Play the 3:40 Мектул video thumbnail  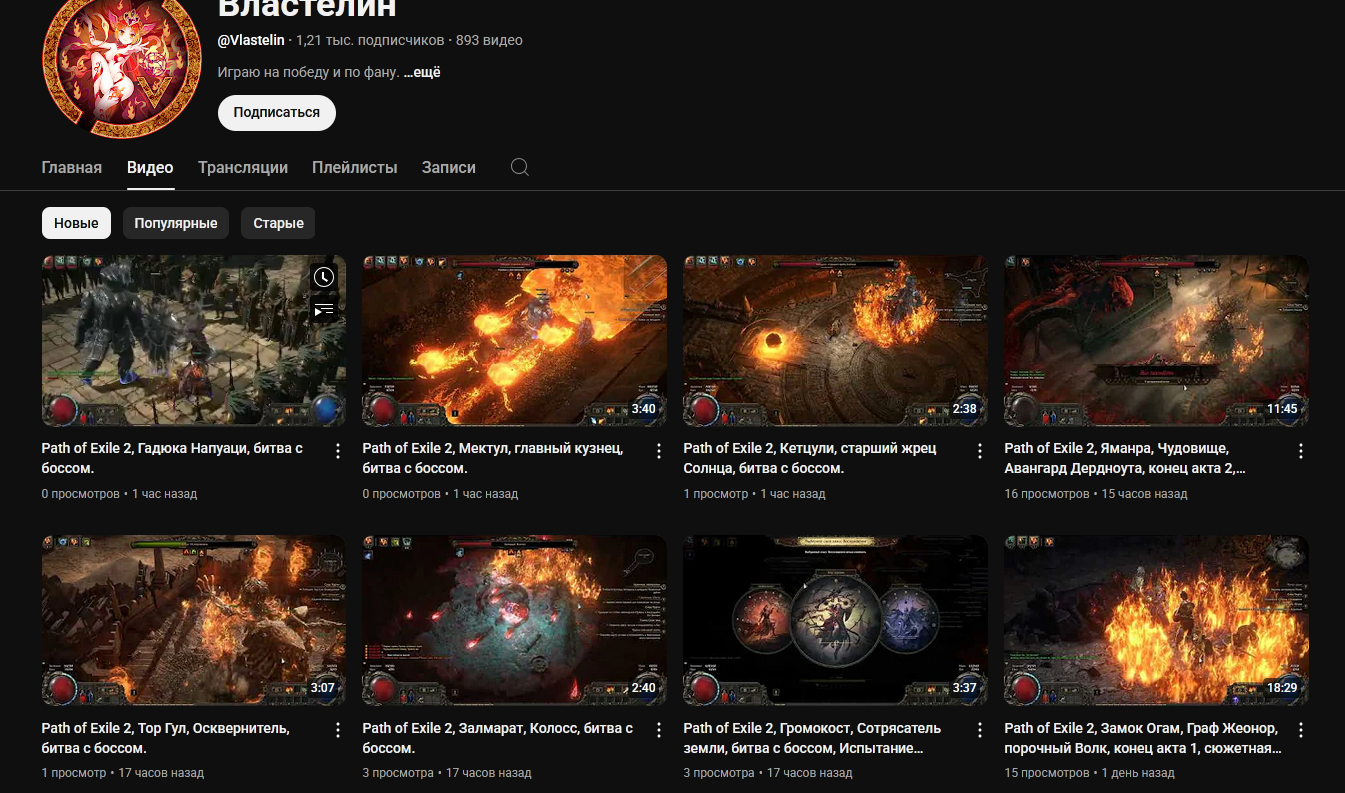515,341
